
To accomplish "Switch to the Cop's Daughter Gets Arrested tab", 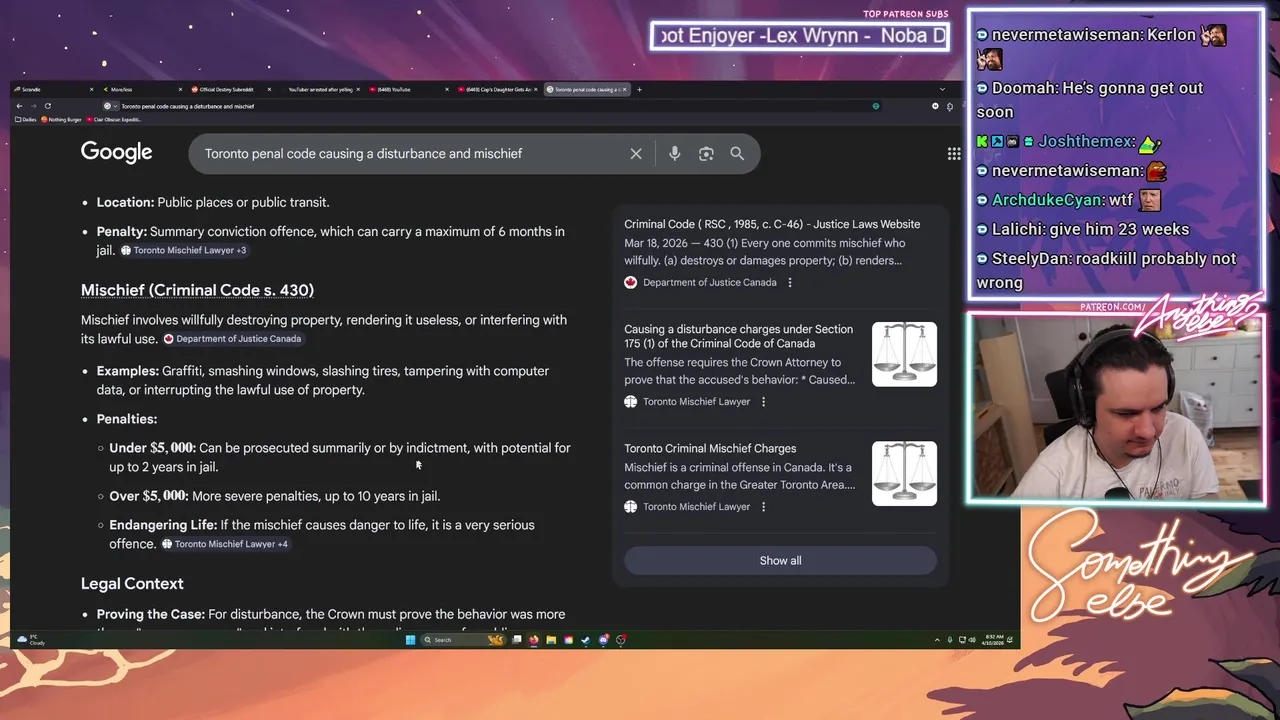I will pos(498,89).
